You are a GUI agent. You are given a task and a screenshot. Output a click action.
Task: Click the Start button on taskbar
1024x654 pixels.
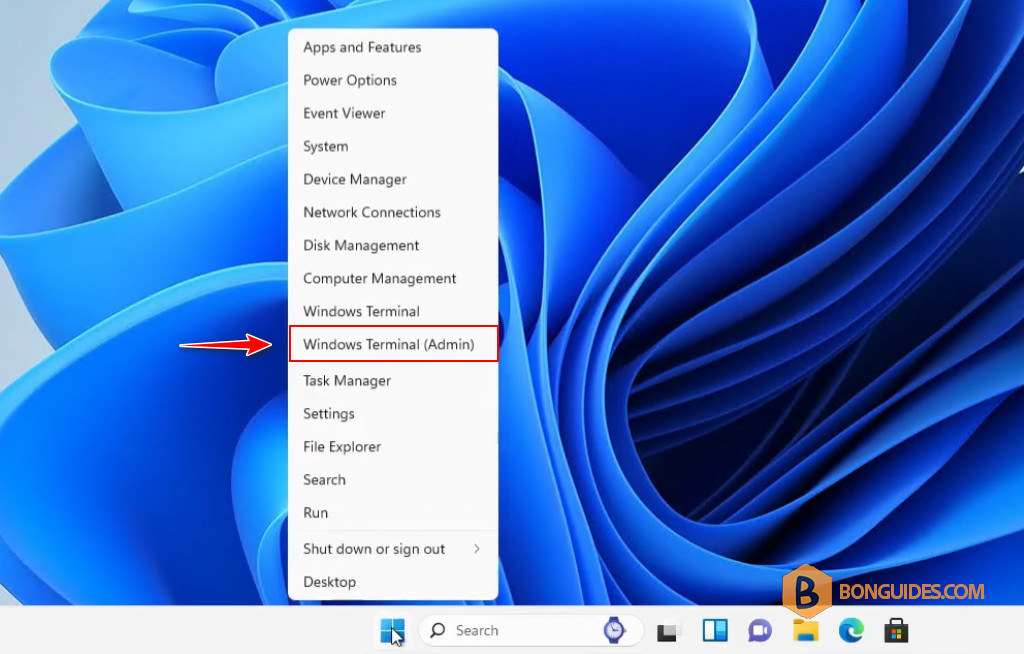tap(392, 630)
